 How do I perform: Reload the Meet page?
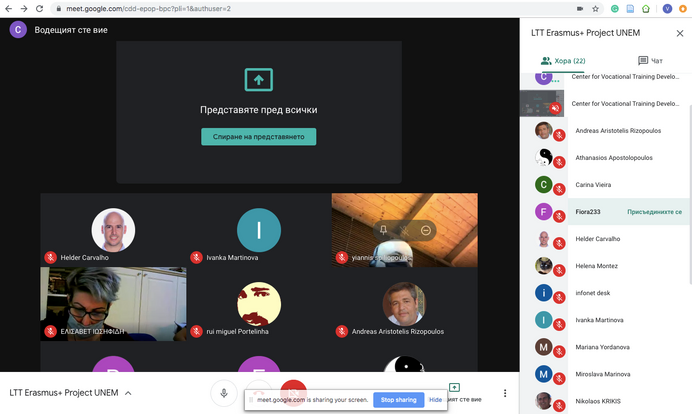pos(39,8)
